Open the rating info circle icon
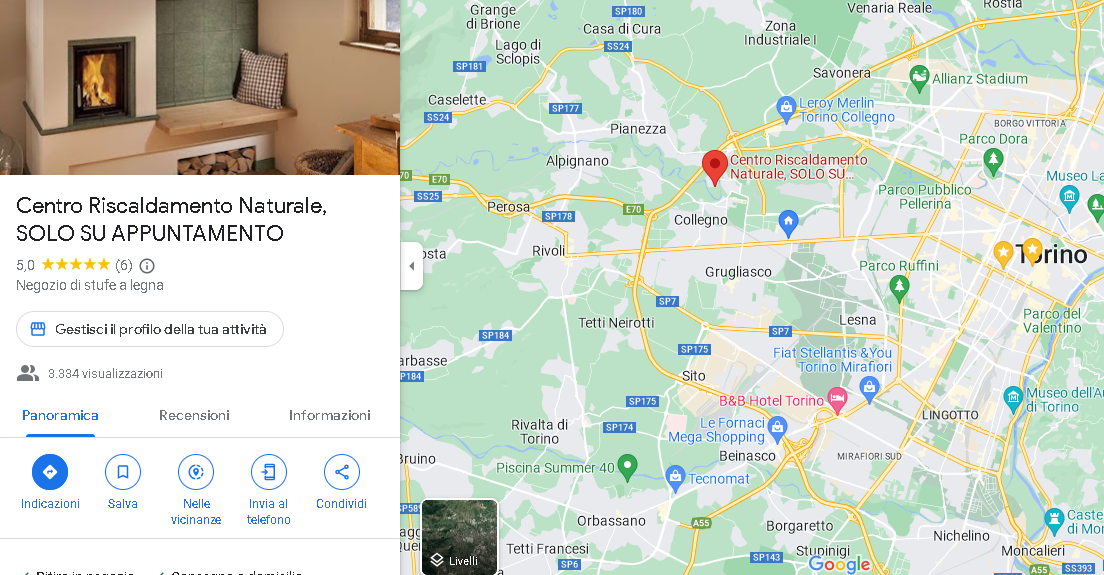1104x575 pixels. (x=147, y=265)
